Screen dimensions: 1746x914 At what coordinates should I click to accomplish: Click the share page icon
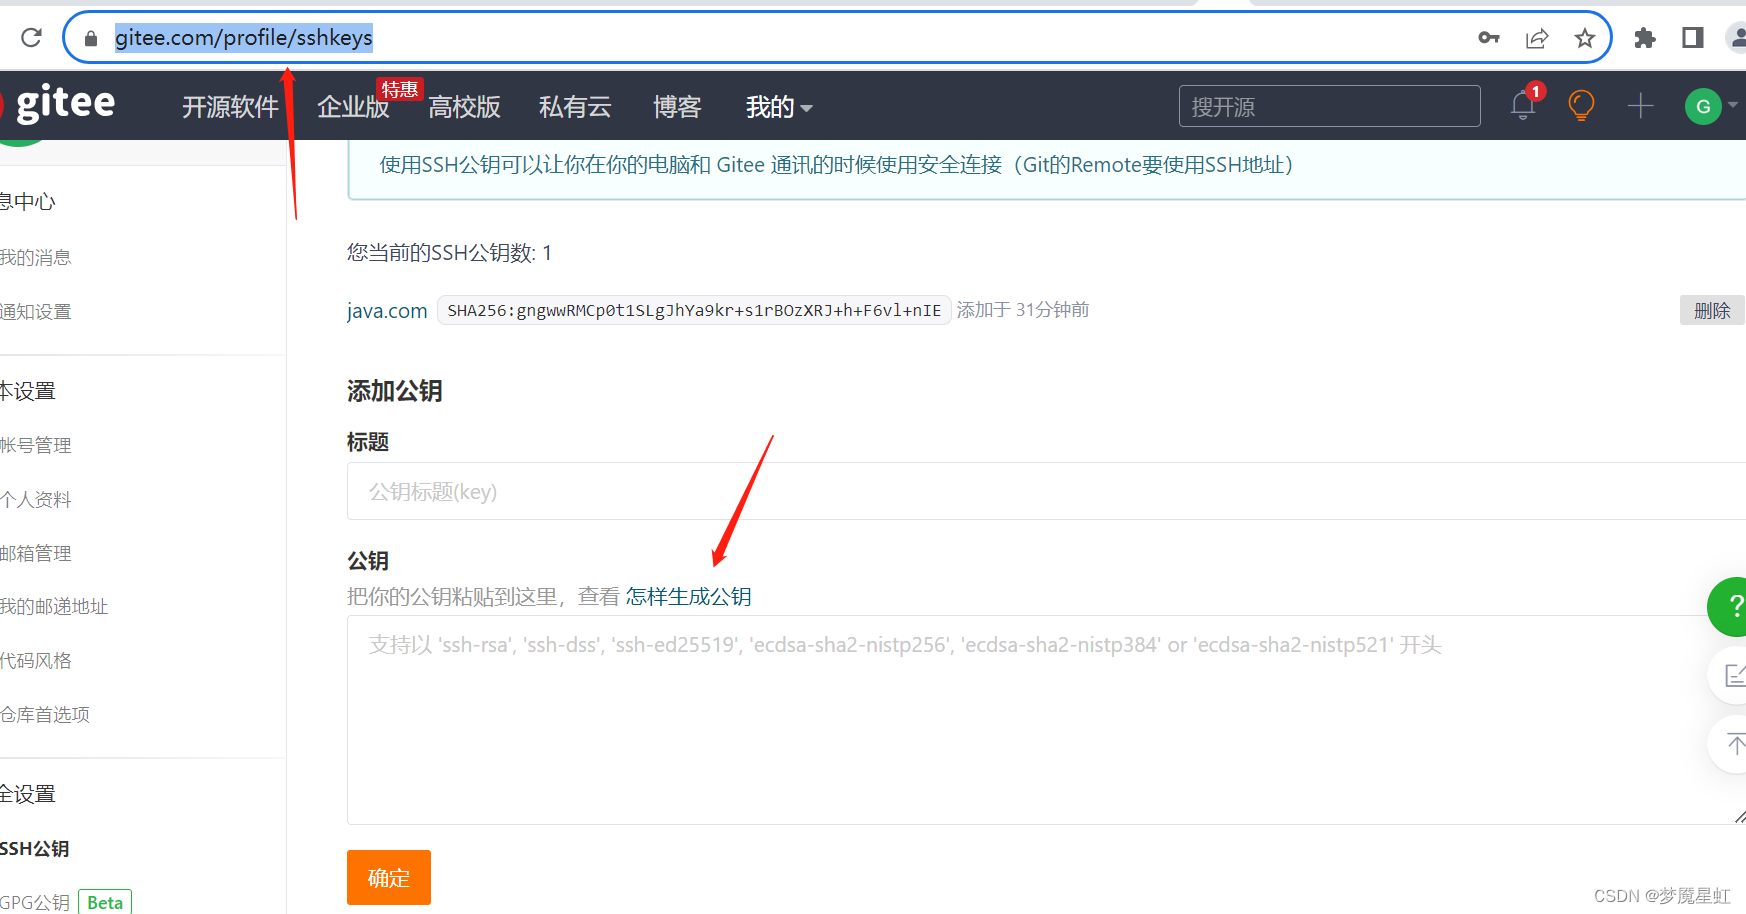pos(1537,38)
